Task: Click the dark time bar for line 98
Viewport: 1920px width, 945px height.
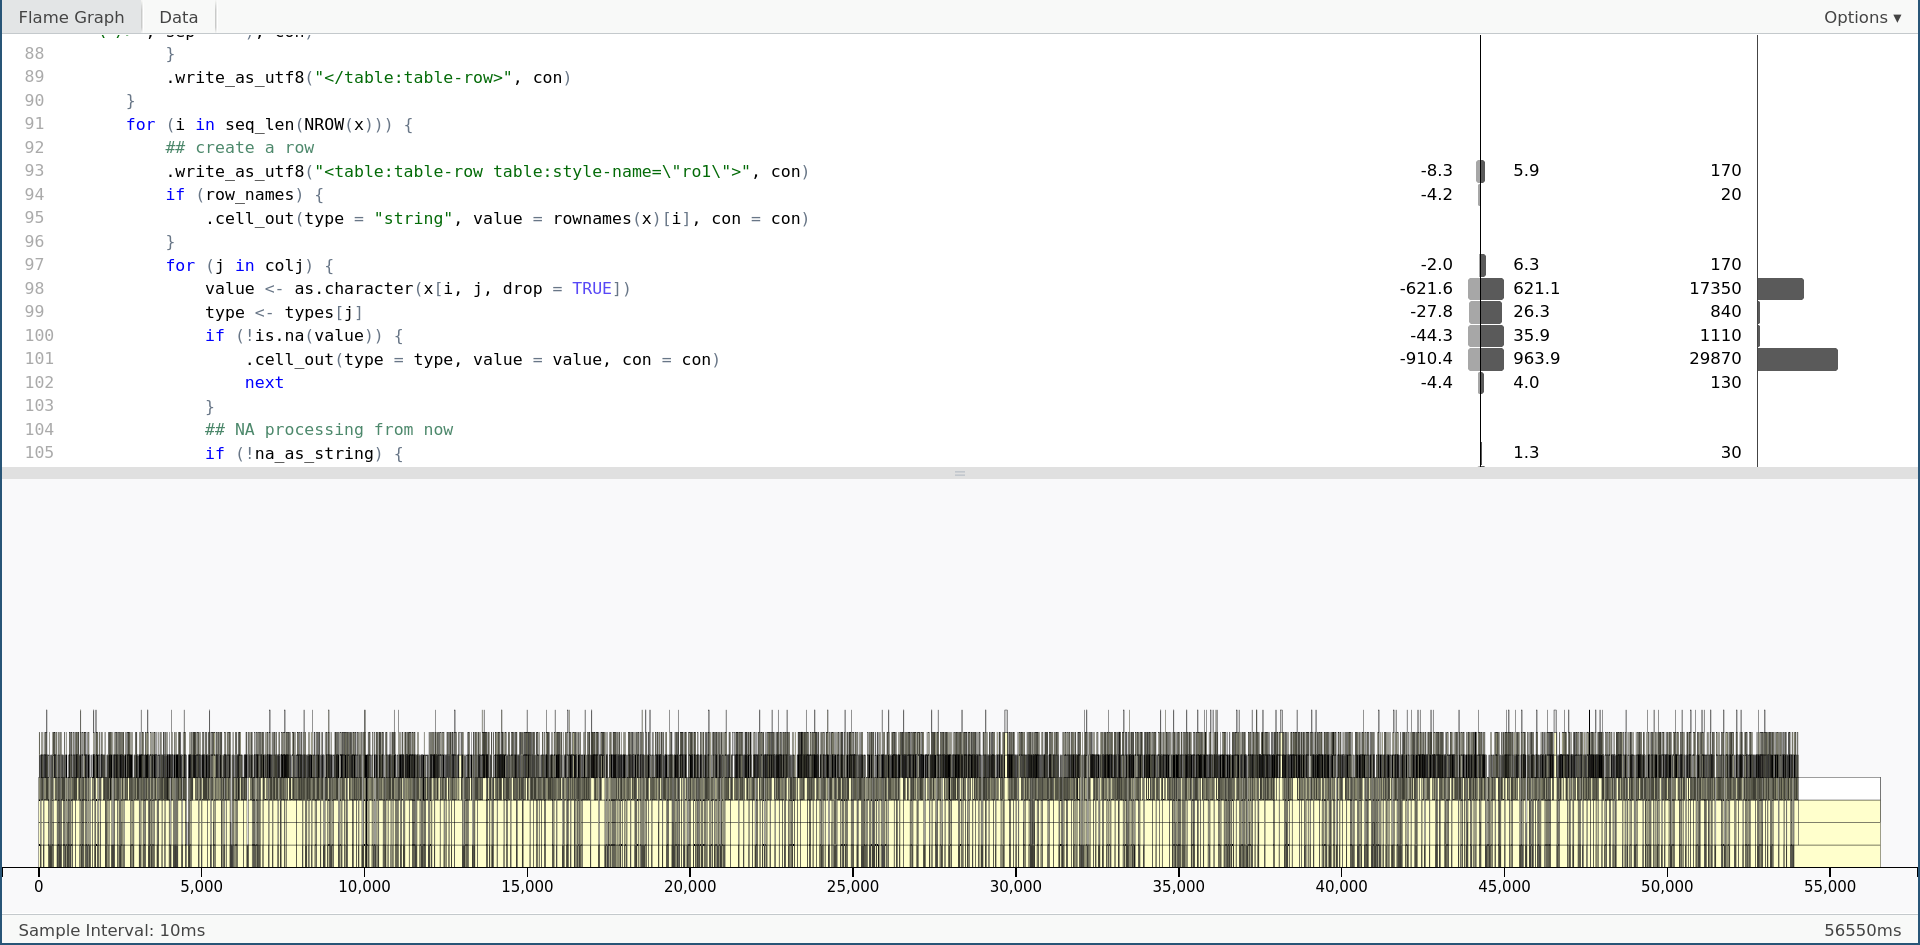Action: point(1780,289)
